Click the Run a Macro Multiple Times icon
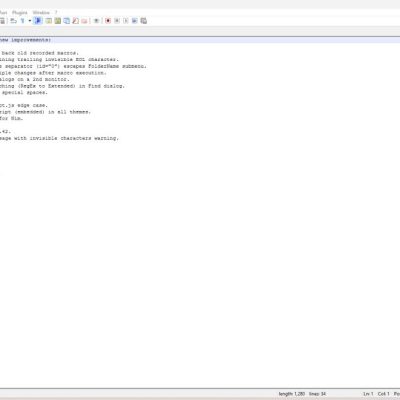This screenshot has width=400, height=400. point(135,21)
